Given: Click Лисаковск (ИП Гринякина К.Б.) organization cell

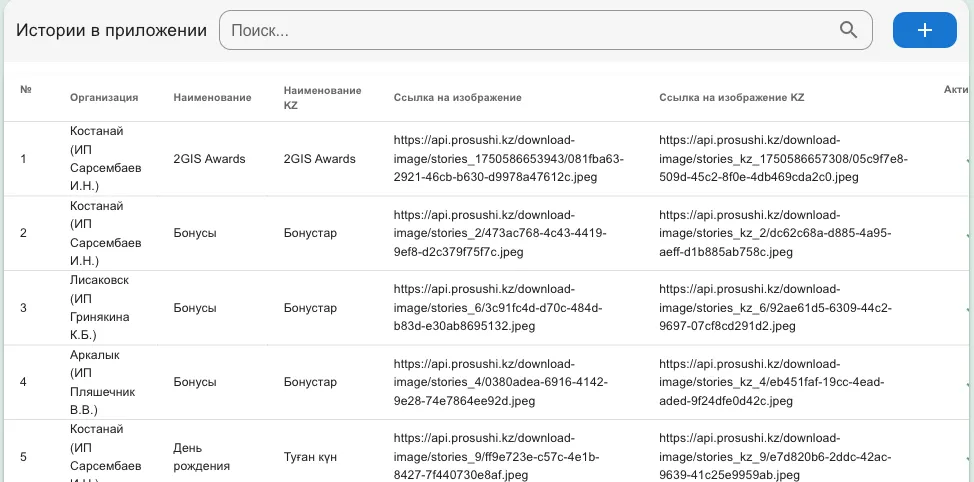Looking at the screenshot, I should tap(100, 308).
